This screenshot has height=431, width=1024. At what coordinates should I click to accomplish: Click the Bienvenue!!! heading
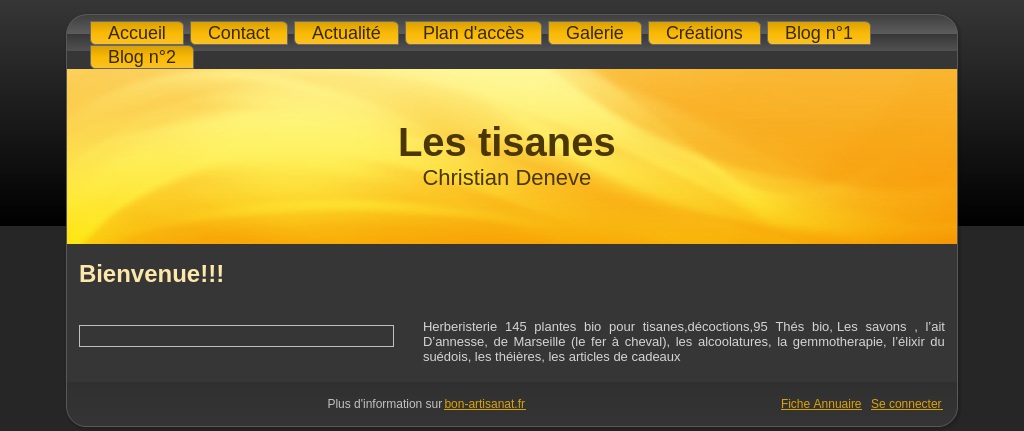152,274
